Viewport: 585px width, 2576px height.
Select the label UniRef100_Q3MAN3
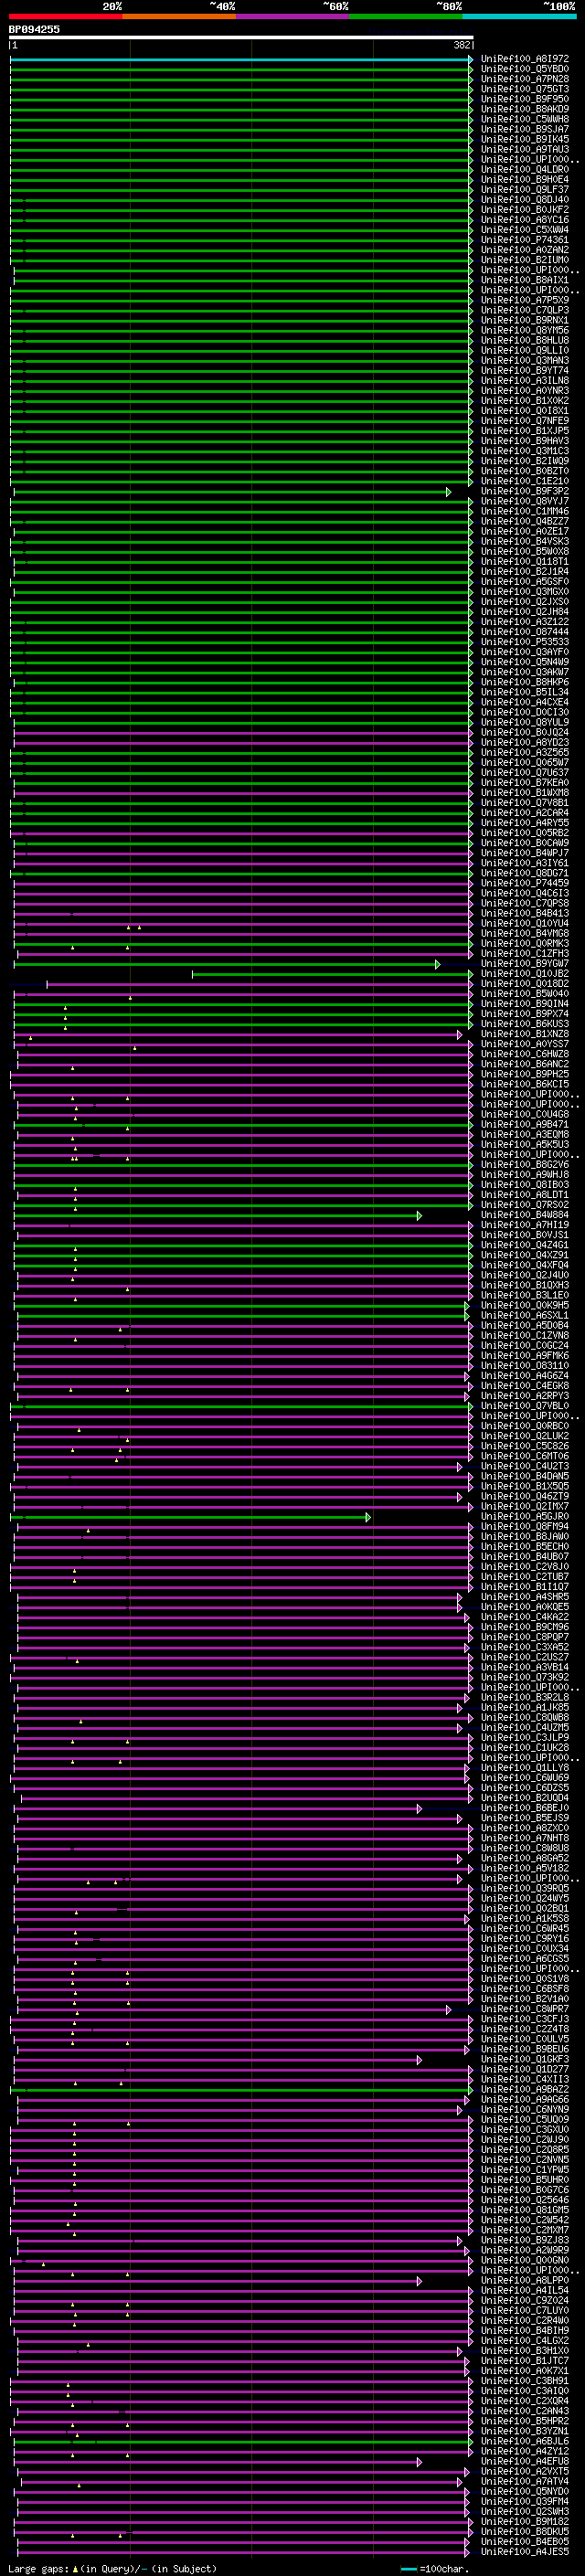(525, 360)
